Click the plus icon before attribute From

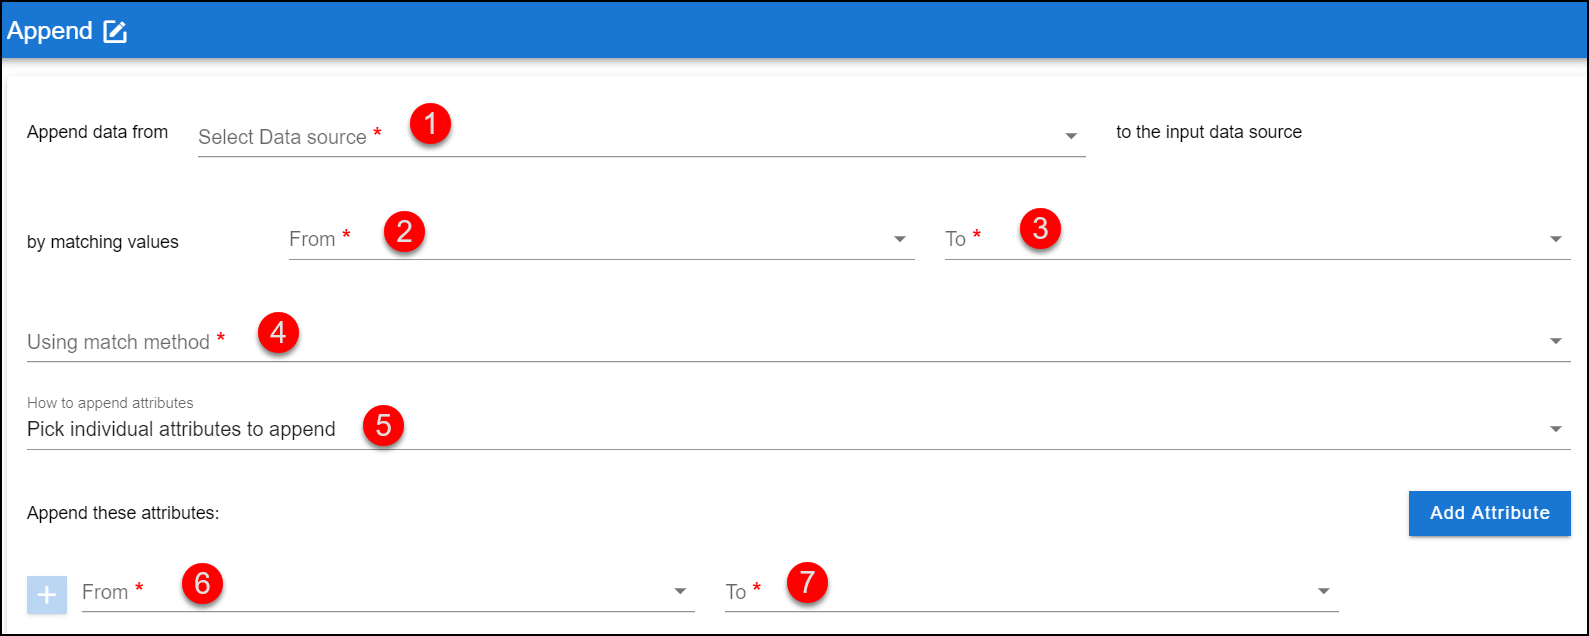(x=46, y=594)
